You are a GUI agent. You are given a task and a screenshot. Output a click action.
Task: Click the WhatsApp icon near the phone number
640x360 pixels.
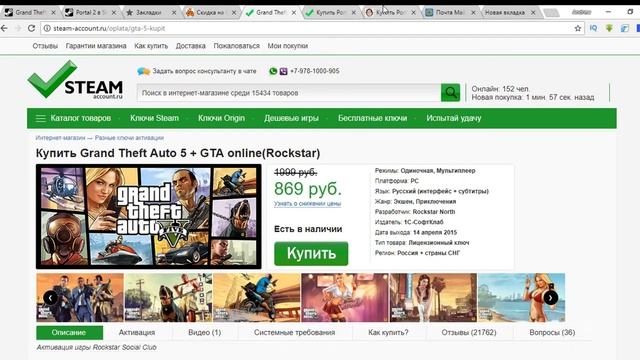click(273, 71)
